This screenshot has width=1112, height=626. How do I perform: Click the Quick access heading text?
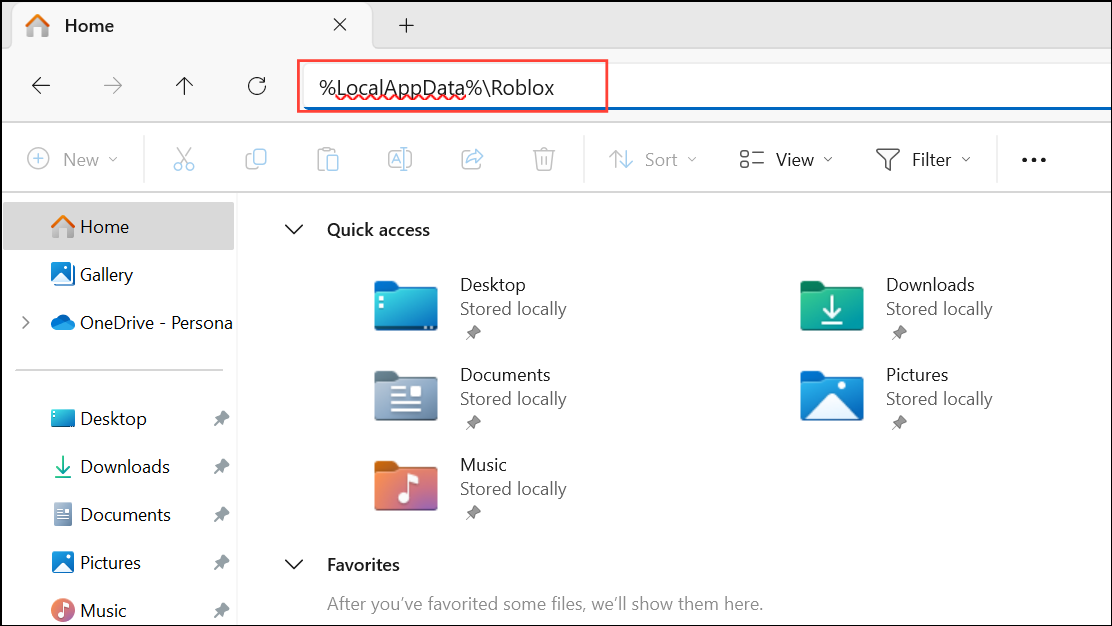pyautogui.click(x=378, y=230)
